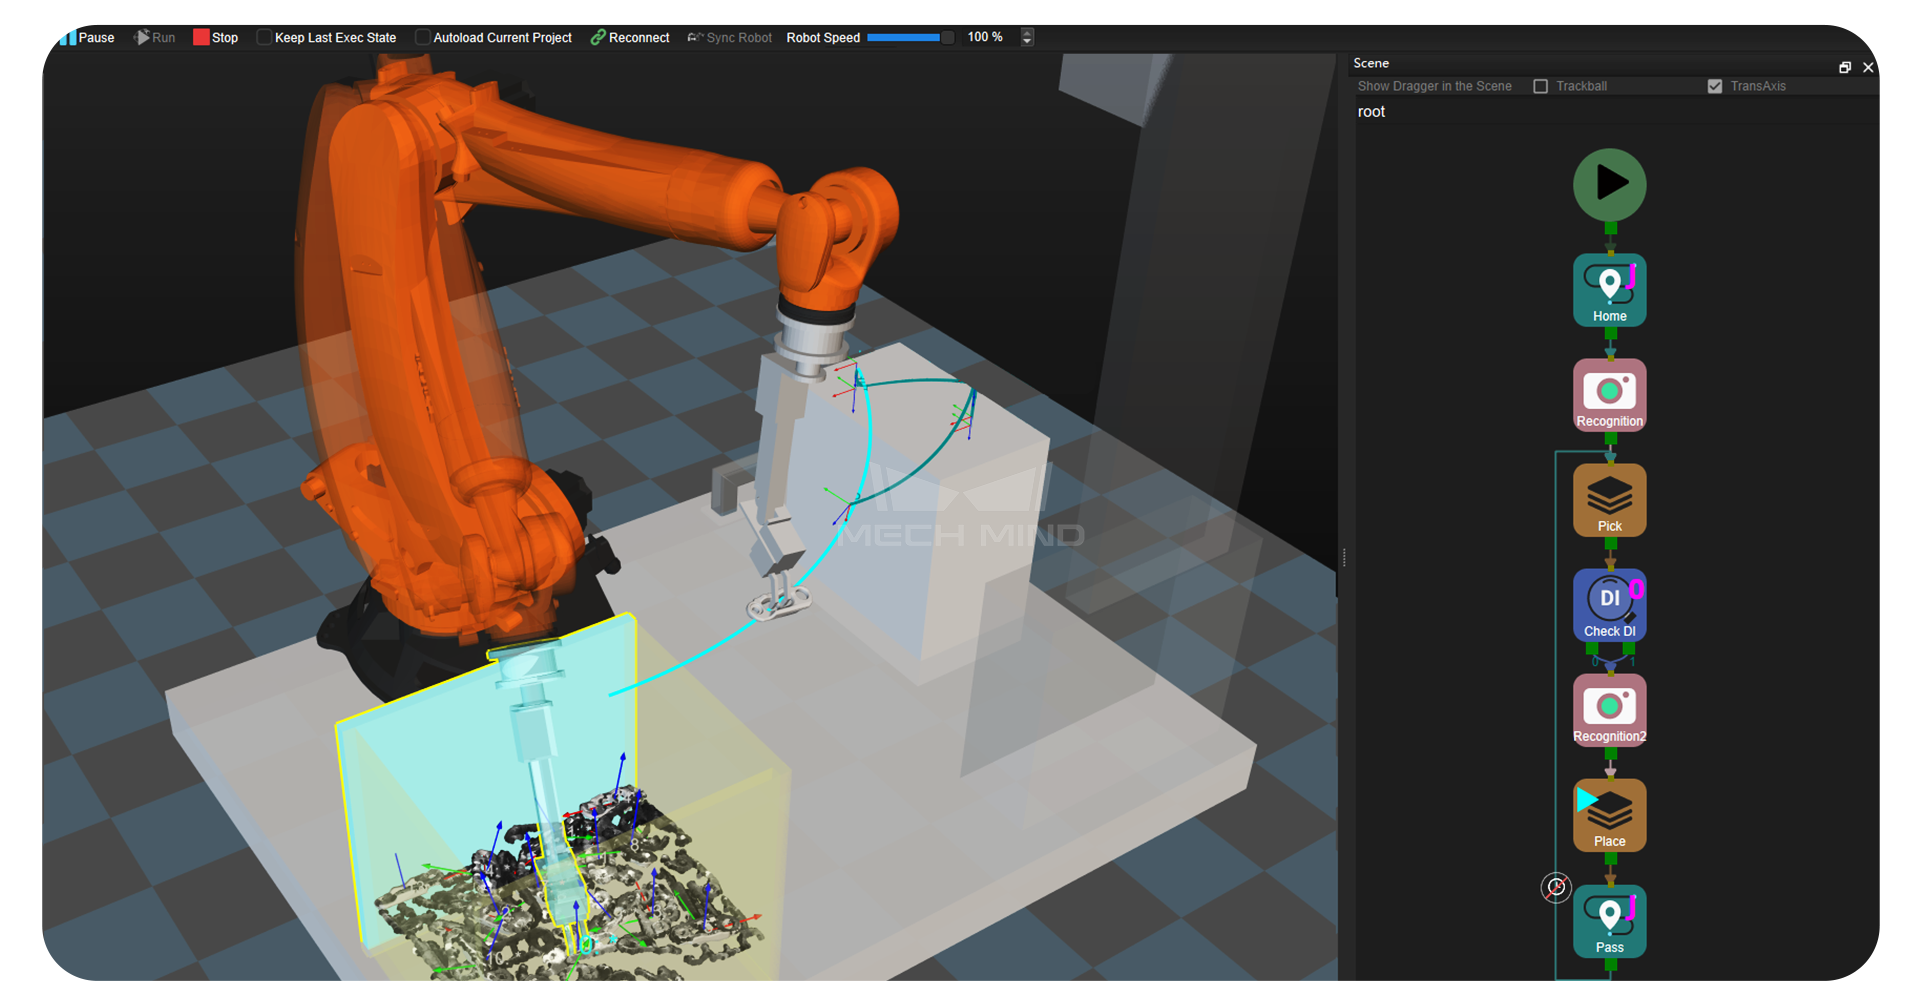The height and width of the screenshot is (1002, 1920).
Task: Open the Recognition step node
Action: pyautogui.click(x=1609, y=394)
